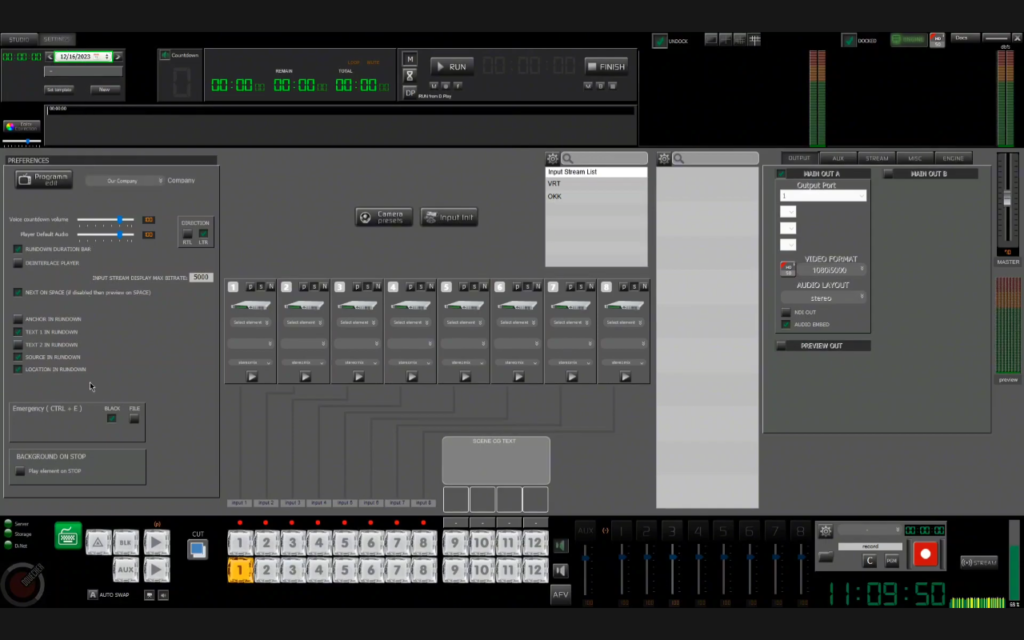Click the Input Init button

(449, 217)
